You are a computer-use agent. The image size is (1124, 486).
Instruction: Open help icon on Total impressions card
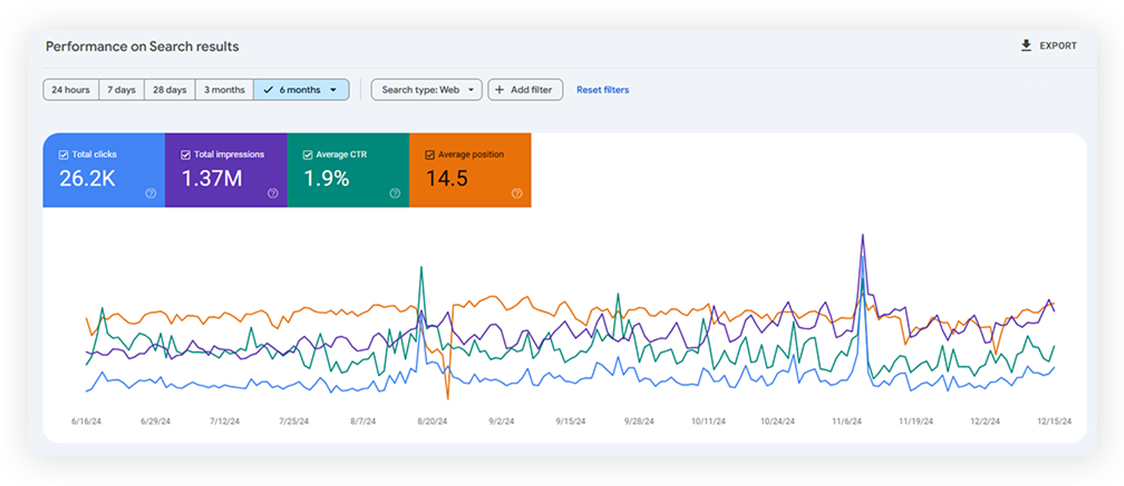(x=273, y=193)
